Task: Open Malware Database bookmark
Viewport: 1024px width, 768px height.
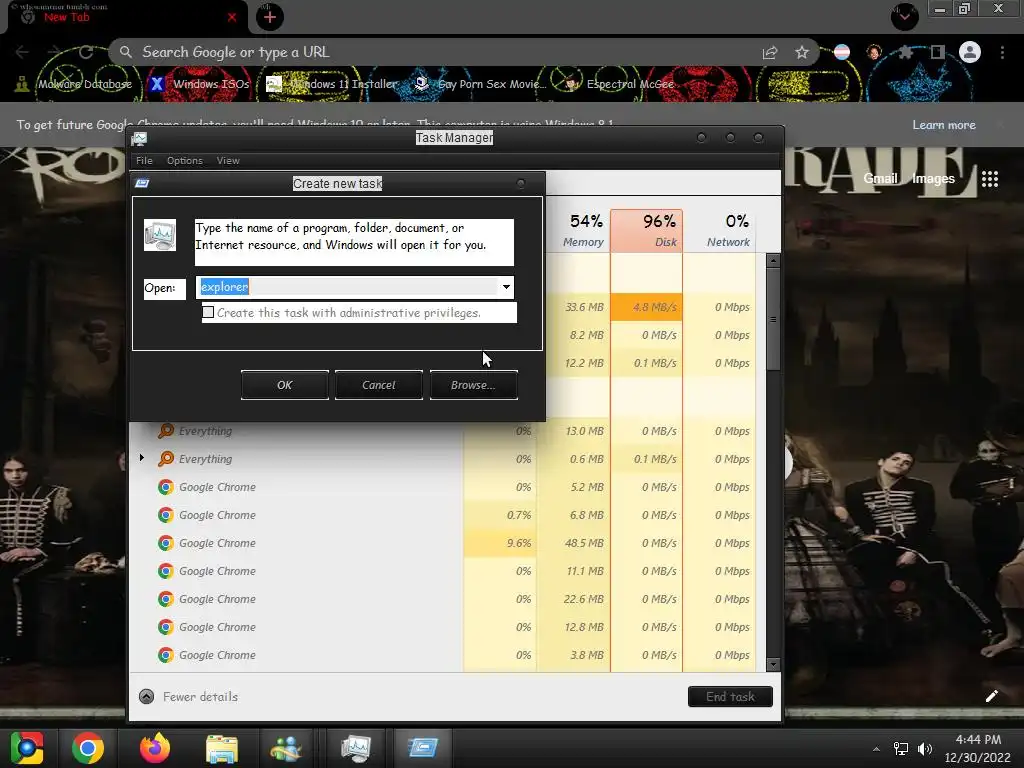Action: 74,84
